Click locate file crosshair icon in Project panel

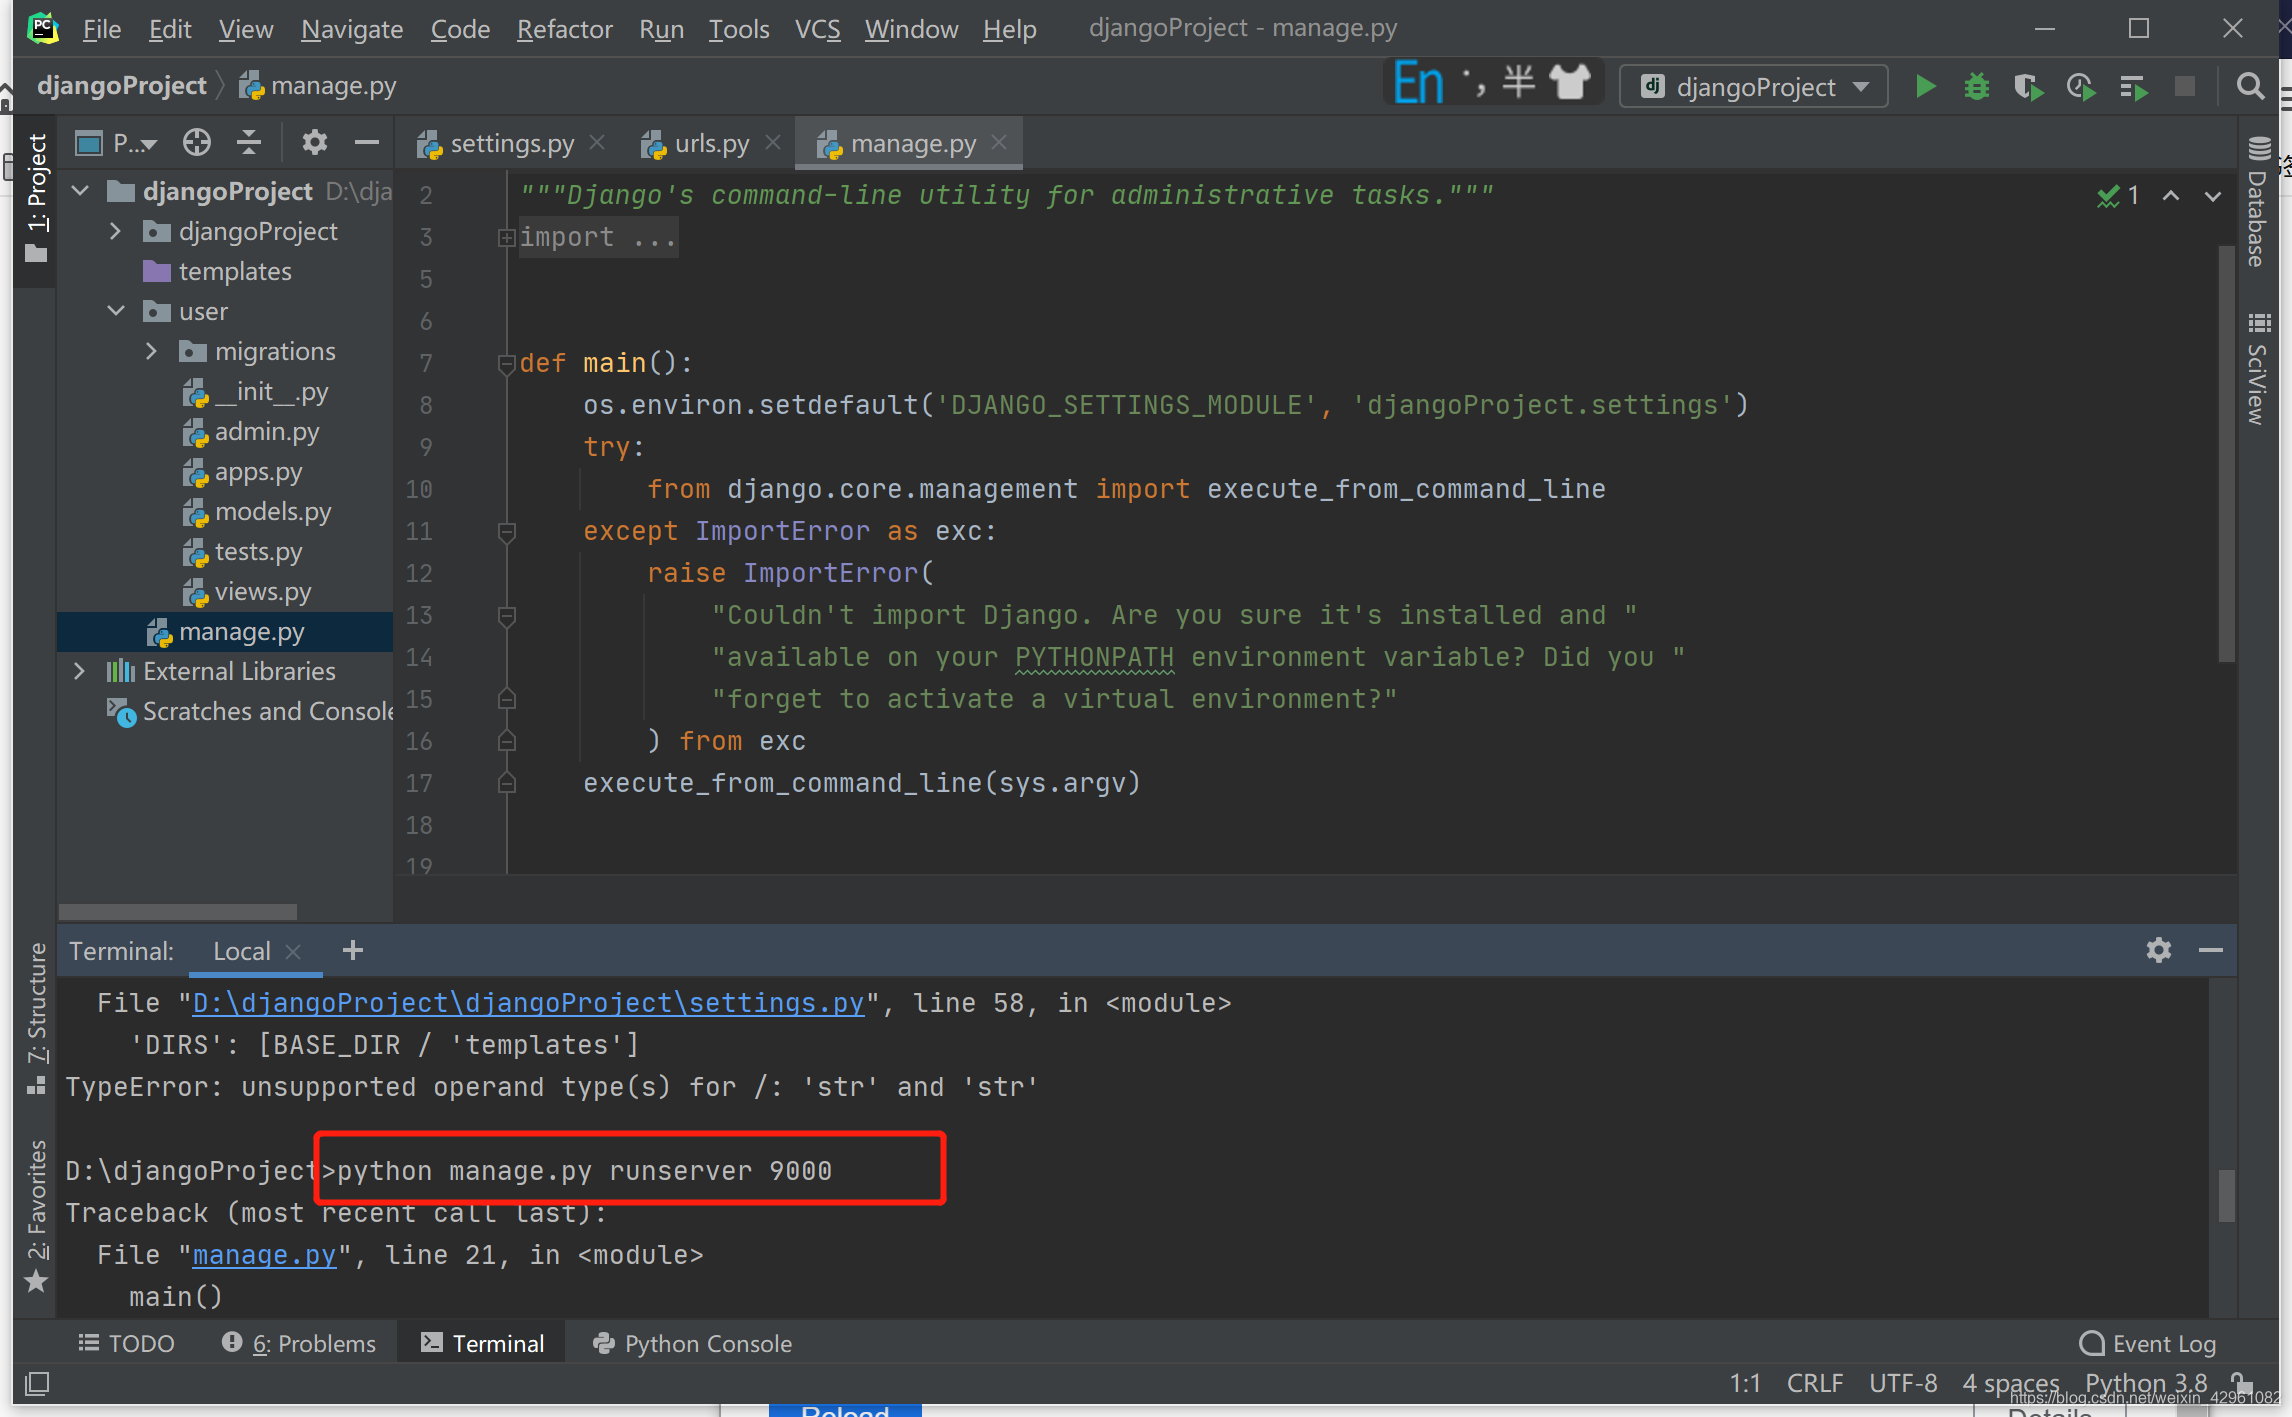coord(197,143)
